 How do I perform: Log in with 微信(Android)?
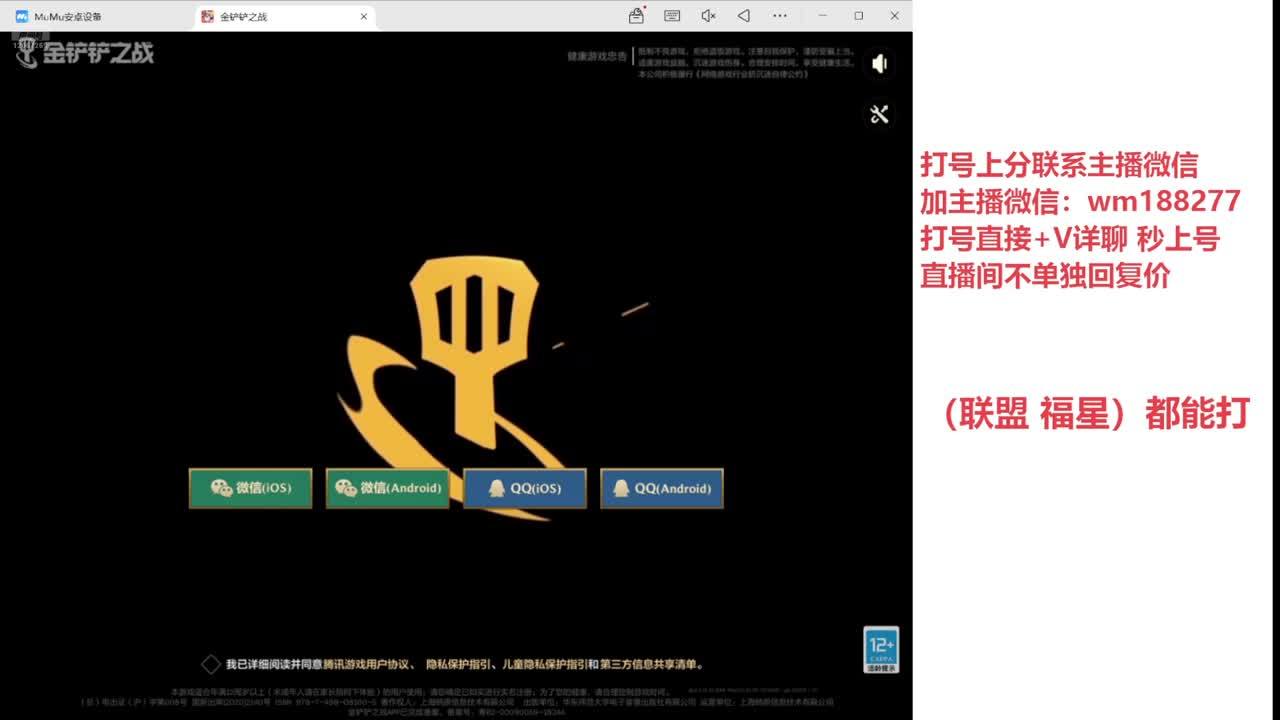387,488
